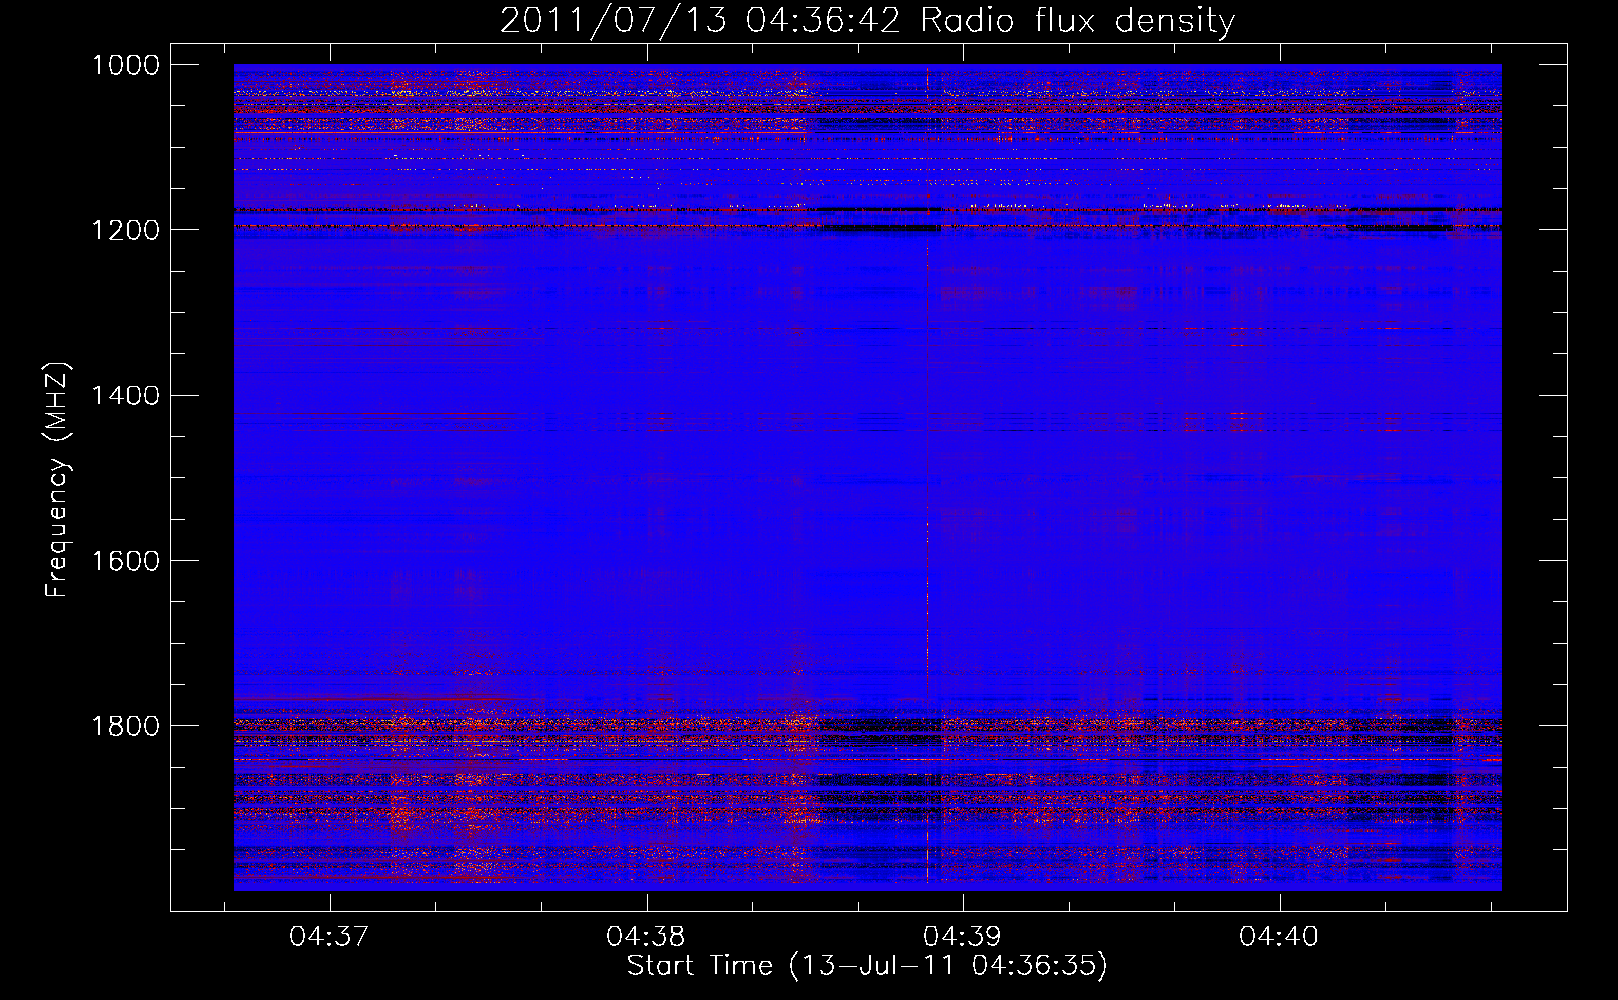Click the plot title '2011/07/13 04:36:42 Radio flux density'
The width and height of the screenshot is (1618, 1000).
point(867,20)
